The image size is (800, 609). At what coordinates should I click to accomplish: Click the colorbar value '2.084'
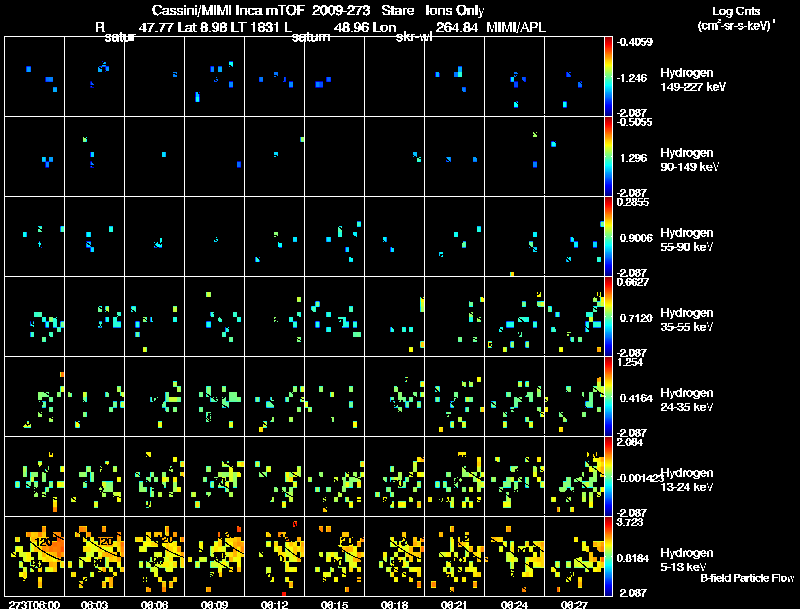(x=630, y=442)
